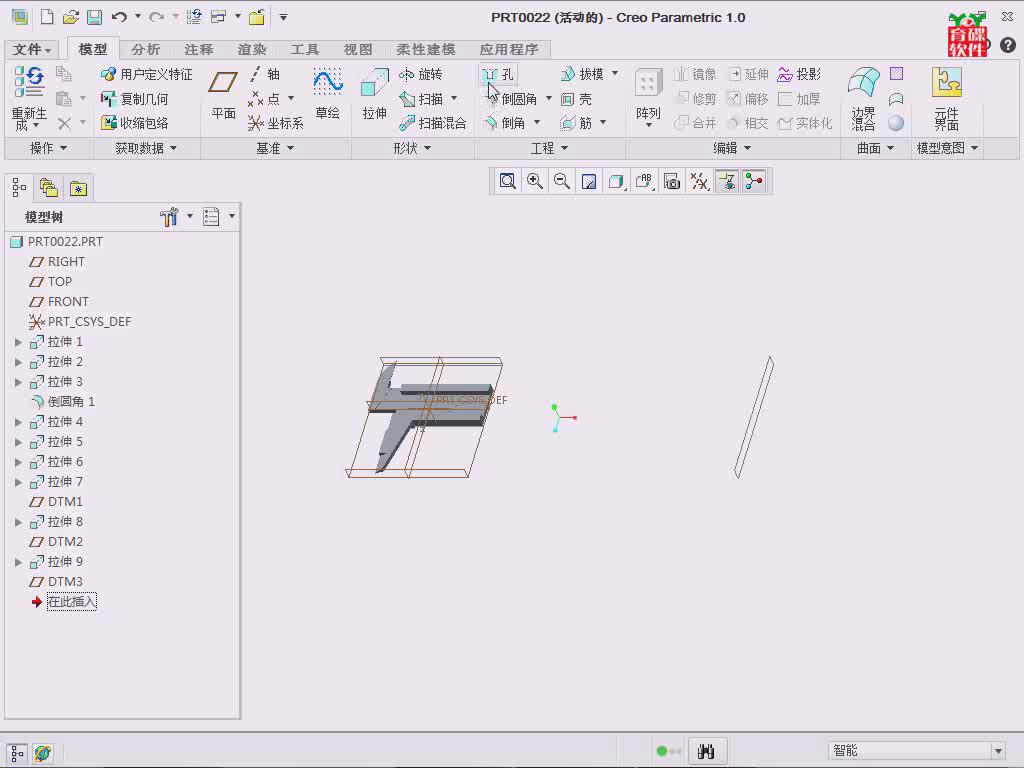Open the 基准 (Datum) group dropdown

(275, 148)
